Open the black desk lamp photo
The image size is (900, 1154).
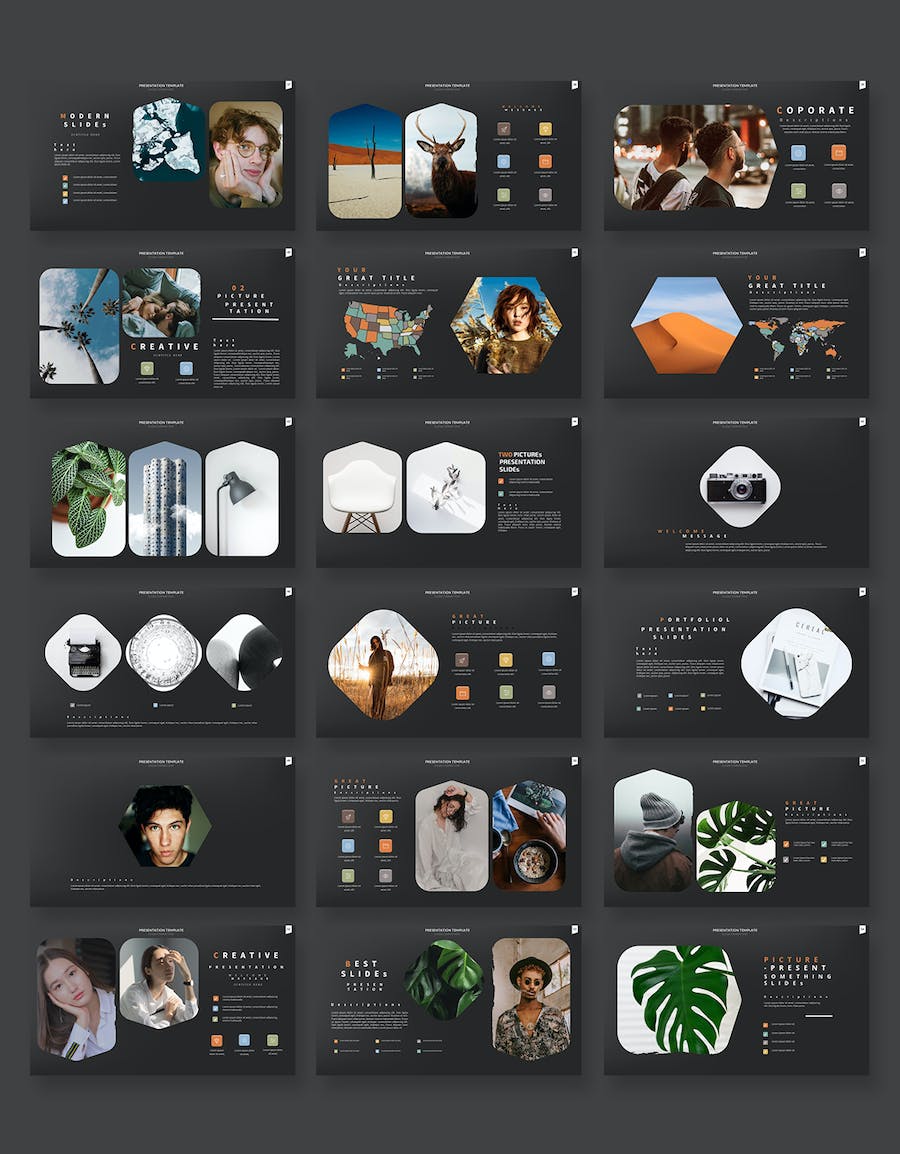pyautogui.click(x=242, y=498)
